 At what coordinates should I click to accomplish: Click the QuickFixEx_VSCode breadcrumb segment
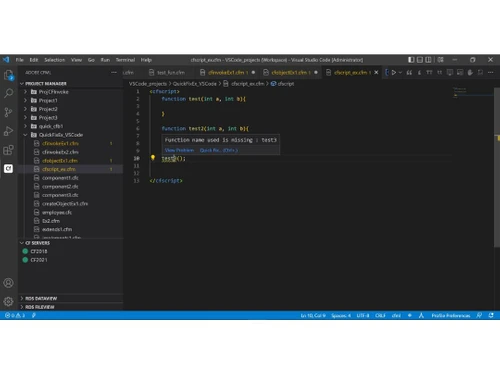[x=195, y=84]
